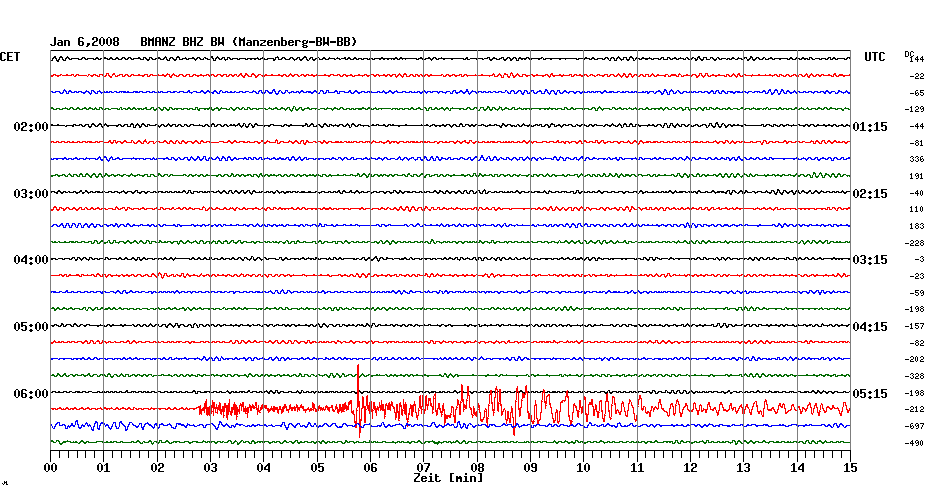Click minute tick label '02' on time axis

click(x=157, y=468)
